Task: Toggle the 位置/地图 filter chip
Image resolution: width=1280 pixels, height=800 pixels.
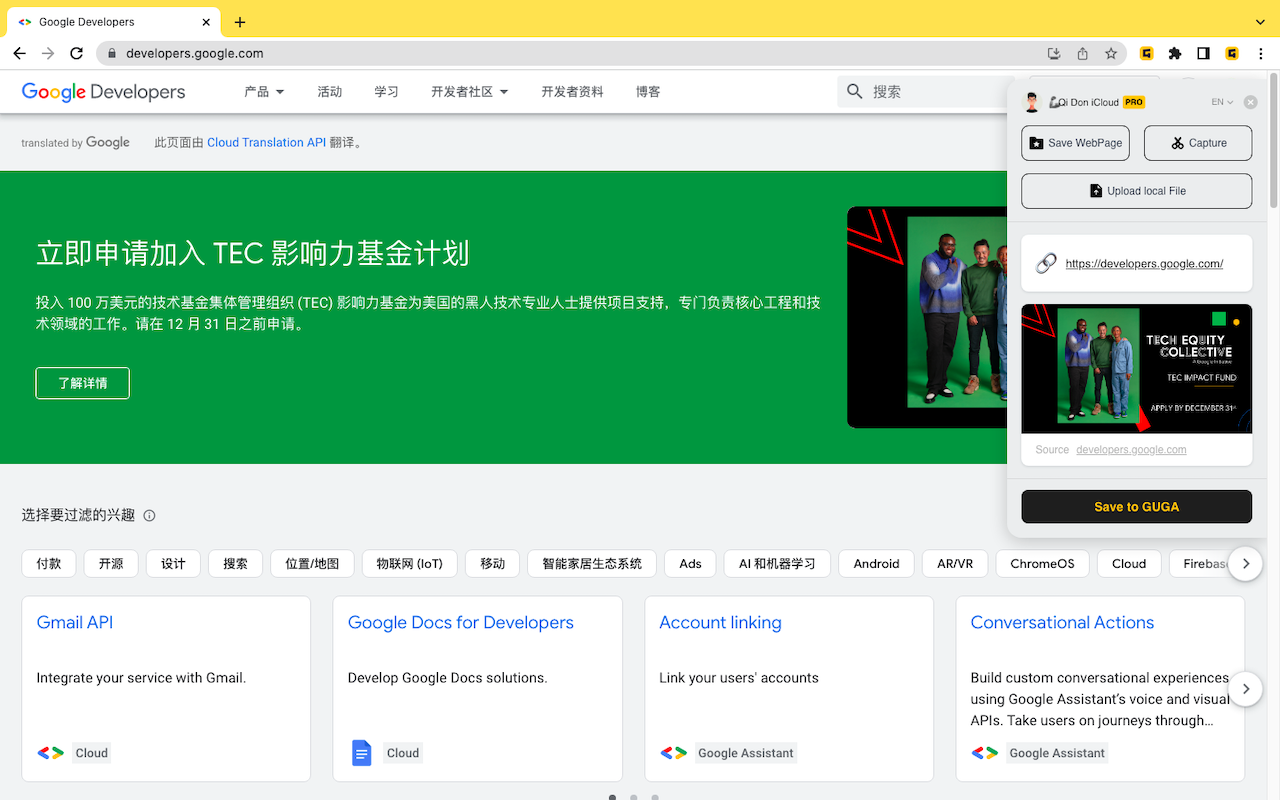Action: [312, 564]
